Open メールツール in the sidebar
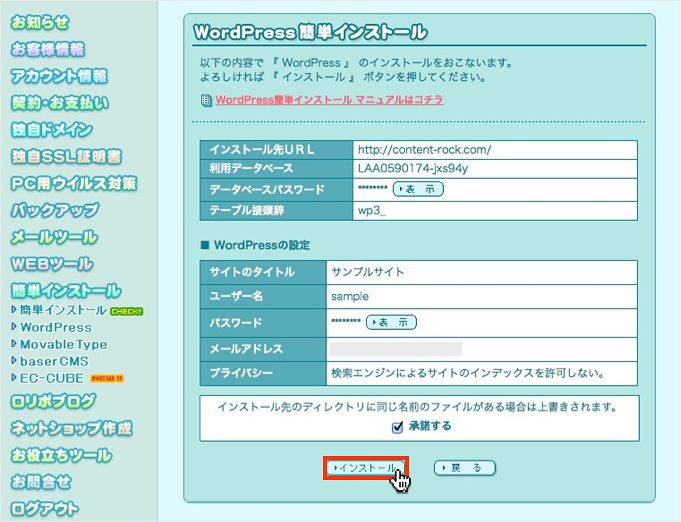Viewport: 681px width, 522px height. coord(54,237)
